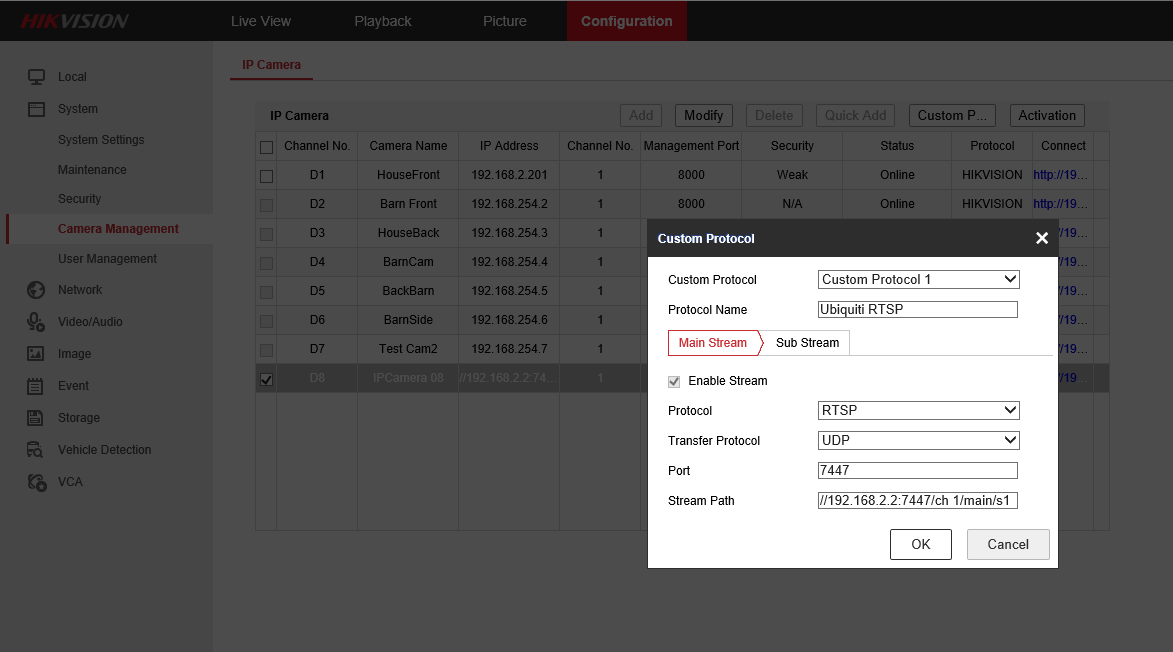Check the D1 HouseFront row checkbox
1173x652 pixels.
click(x=266, y=176)
